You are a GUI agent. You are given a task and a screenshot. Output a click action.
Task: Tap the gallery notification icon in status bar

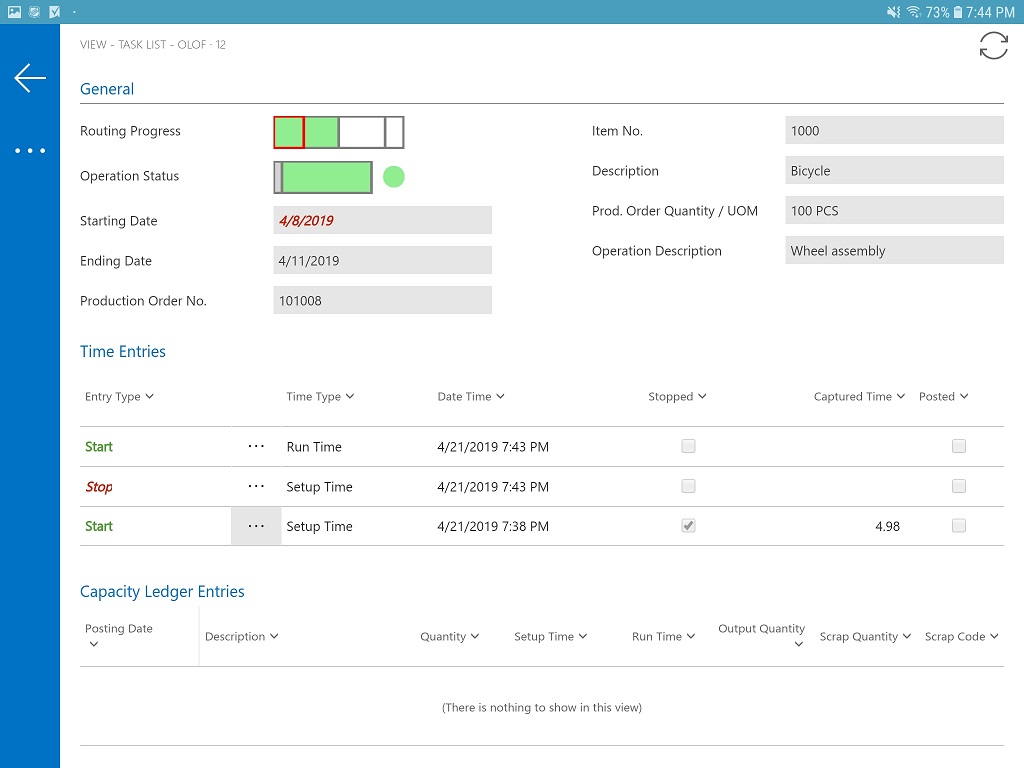(14, 12)
